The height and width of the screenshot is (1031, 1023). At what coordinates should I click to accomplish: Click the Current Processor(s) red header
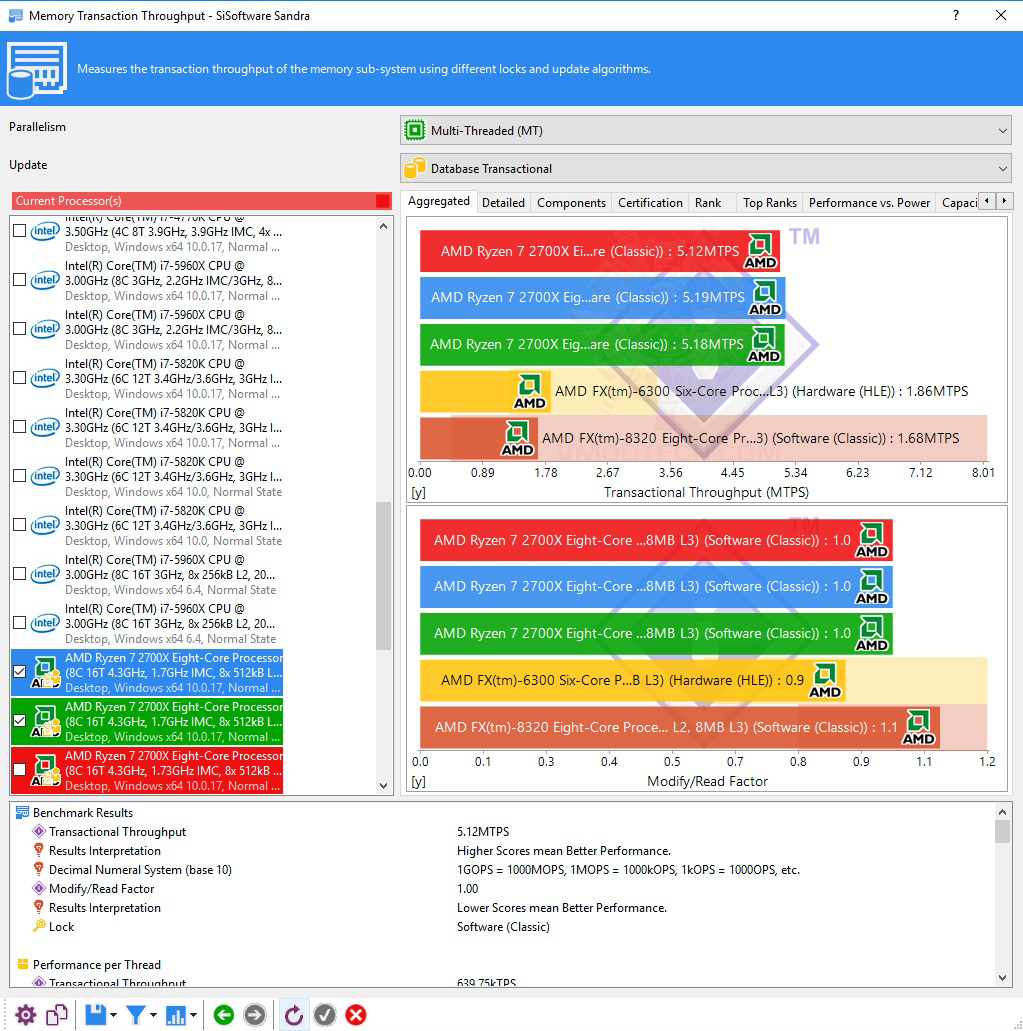point(201,201)
